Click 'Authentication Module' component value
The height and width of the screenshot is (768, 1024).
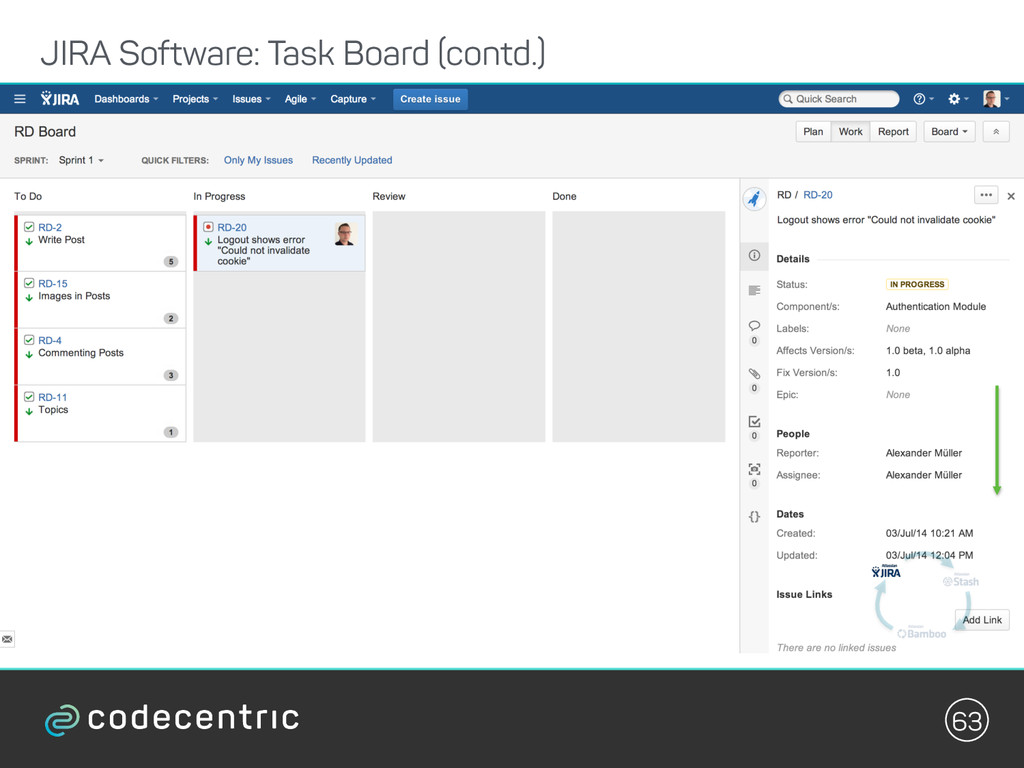pos(936,306)
